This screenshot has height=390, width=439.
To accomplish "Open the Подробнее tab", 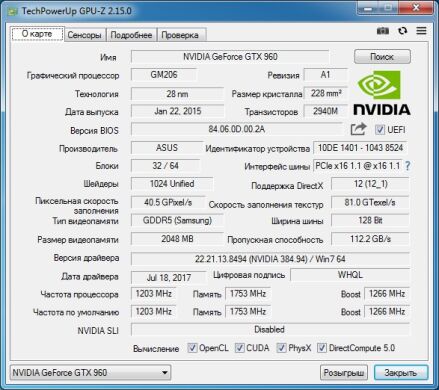I will 131,35.
